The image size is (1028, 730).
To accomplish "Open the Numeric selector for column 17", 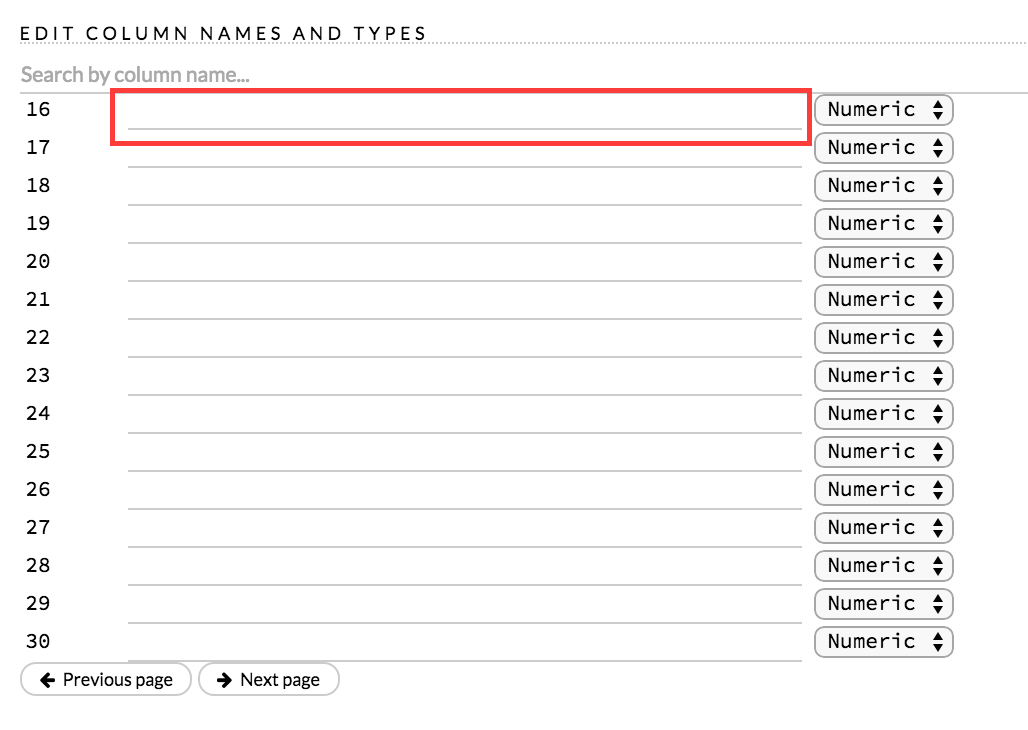I will [883, 147].
